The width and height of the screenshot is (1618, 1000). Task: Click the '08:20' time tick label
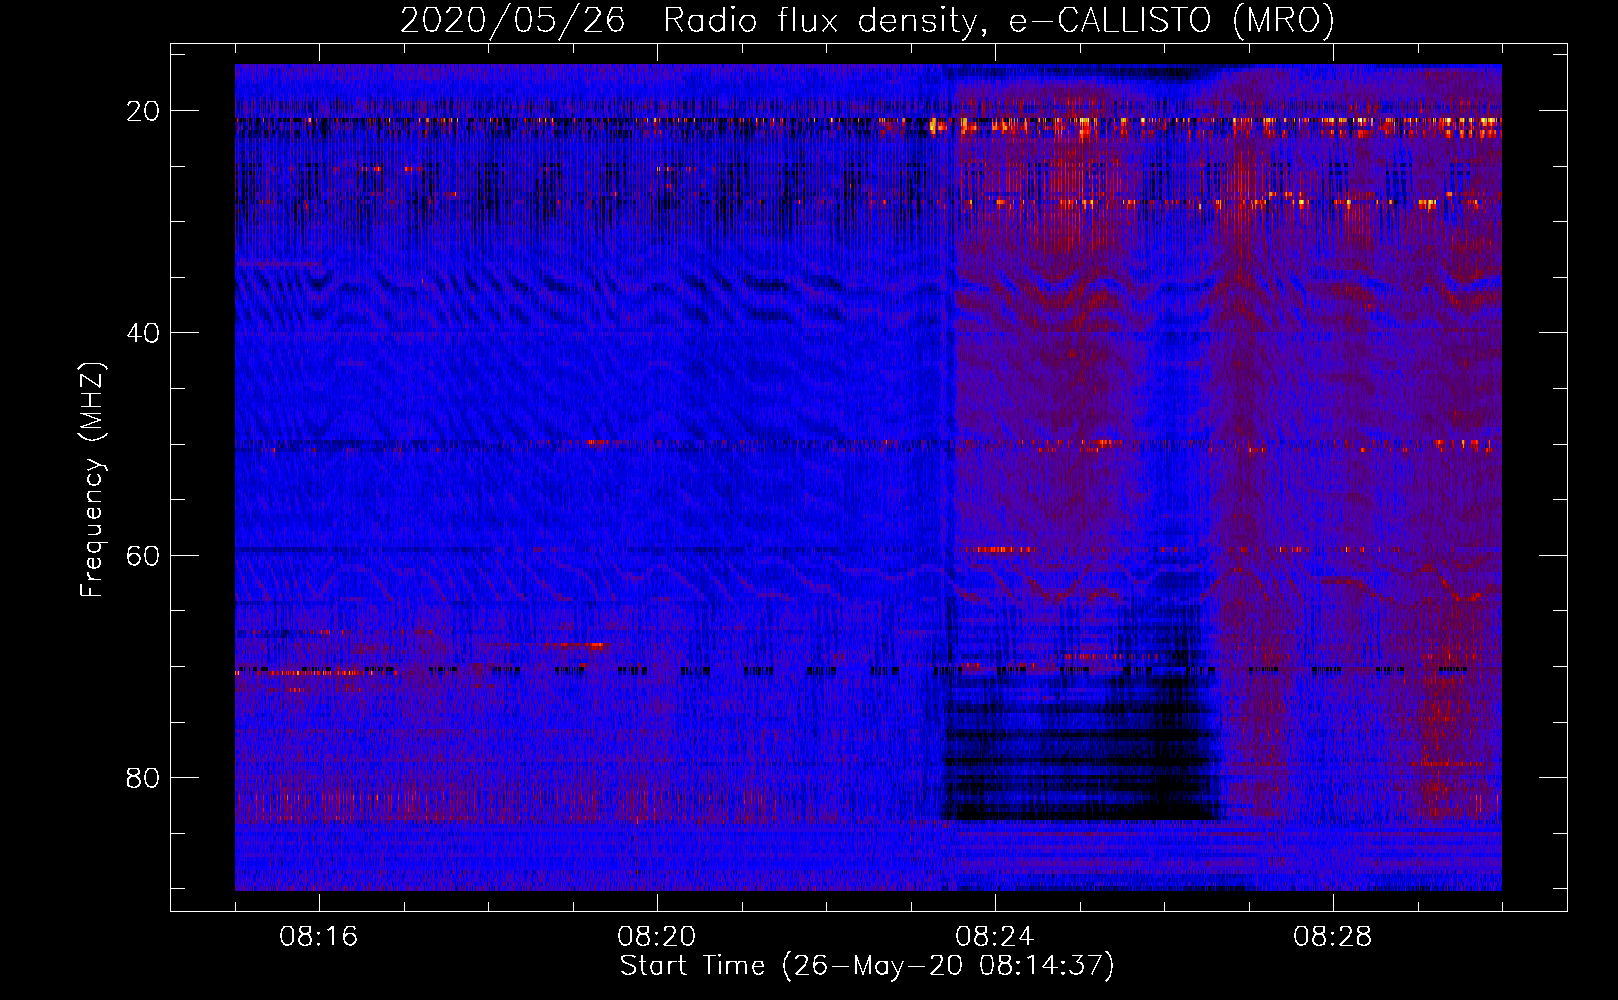(657, 936)
